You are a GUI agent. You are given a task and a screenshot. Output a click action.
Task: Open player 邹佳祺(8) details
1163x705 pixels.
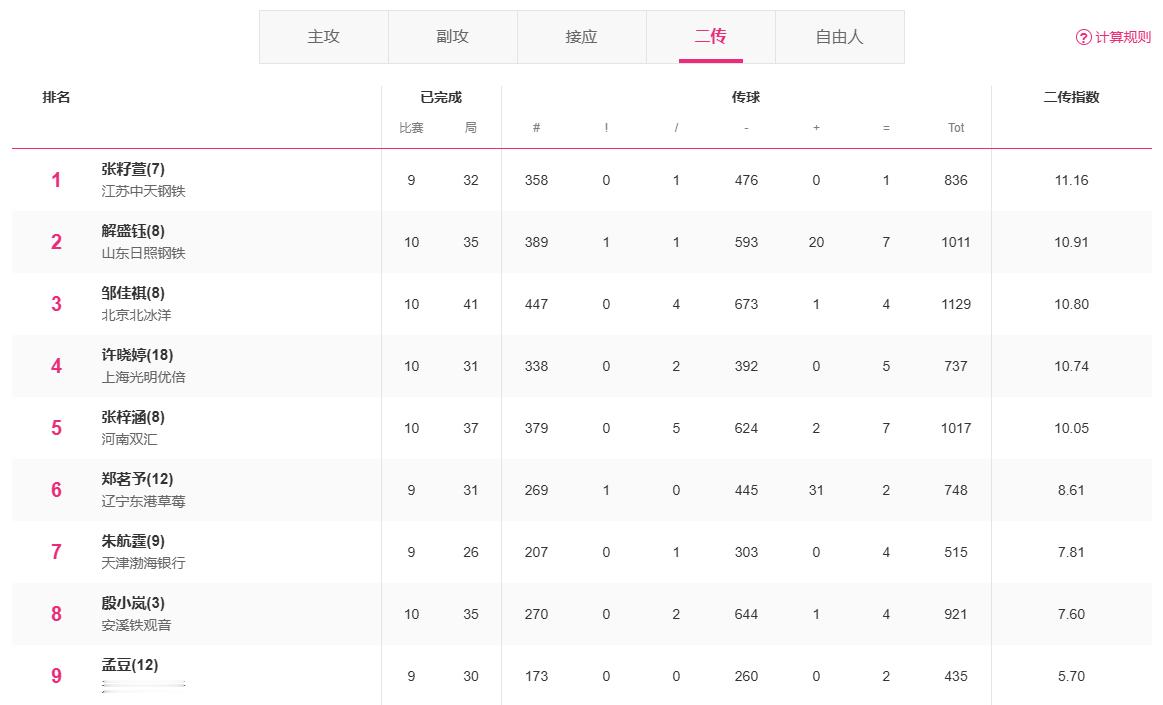[x=133, y=293]
